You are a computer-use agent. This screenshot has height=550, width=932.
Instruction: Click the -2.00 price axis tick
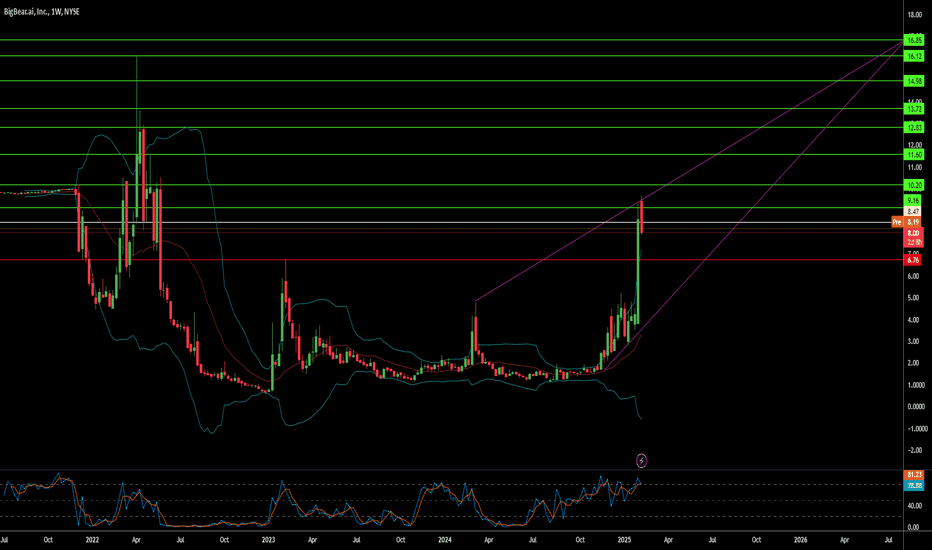point(915,450)
